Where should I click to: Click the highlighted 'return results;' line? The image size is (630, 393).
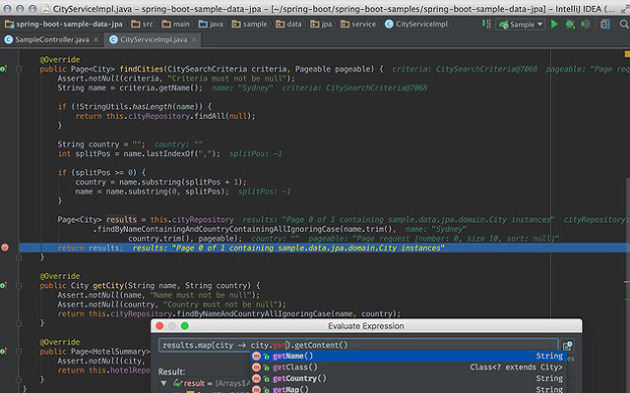[324, 248]
